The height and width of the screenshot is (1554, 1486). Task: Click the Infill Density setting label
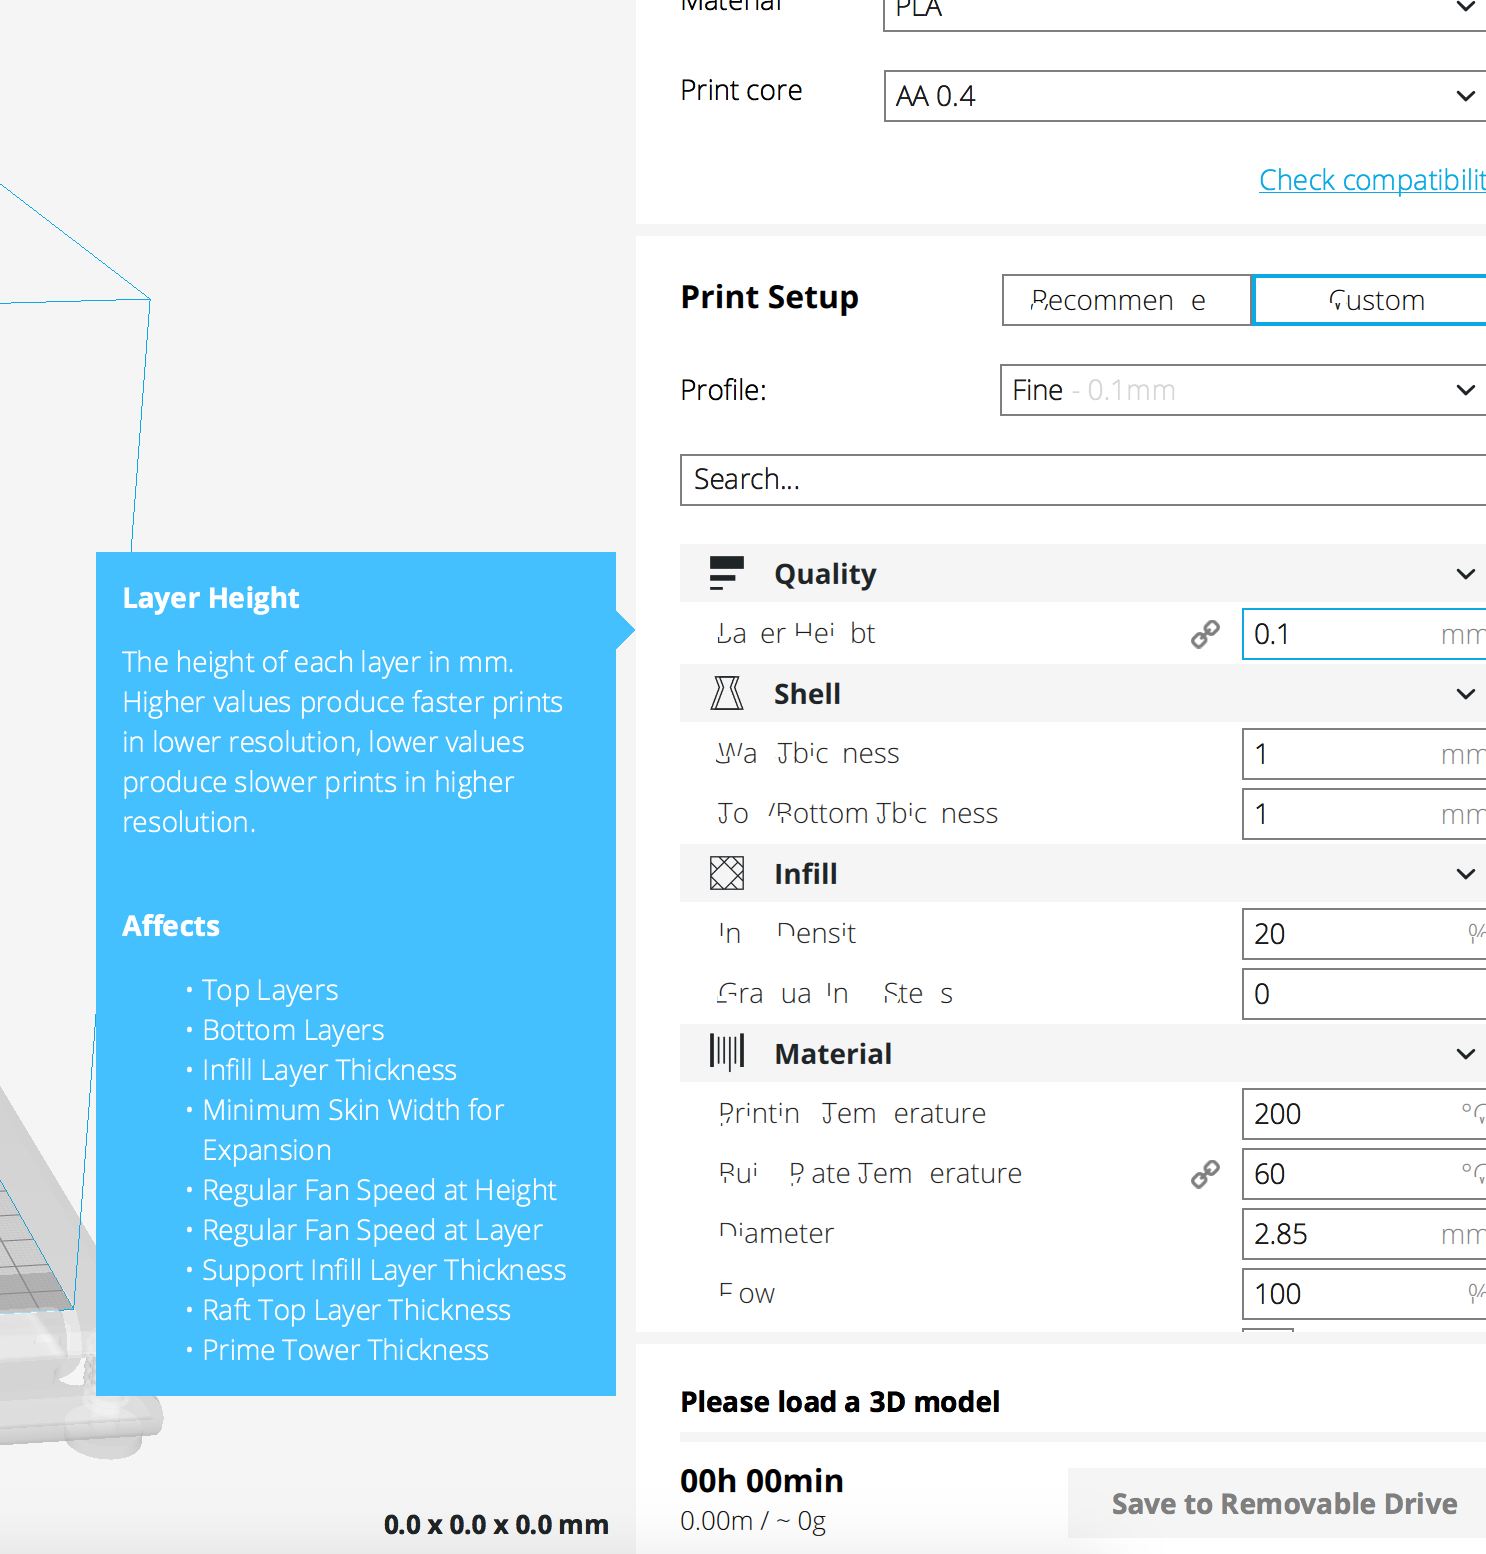[787, 934]
